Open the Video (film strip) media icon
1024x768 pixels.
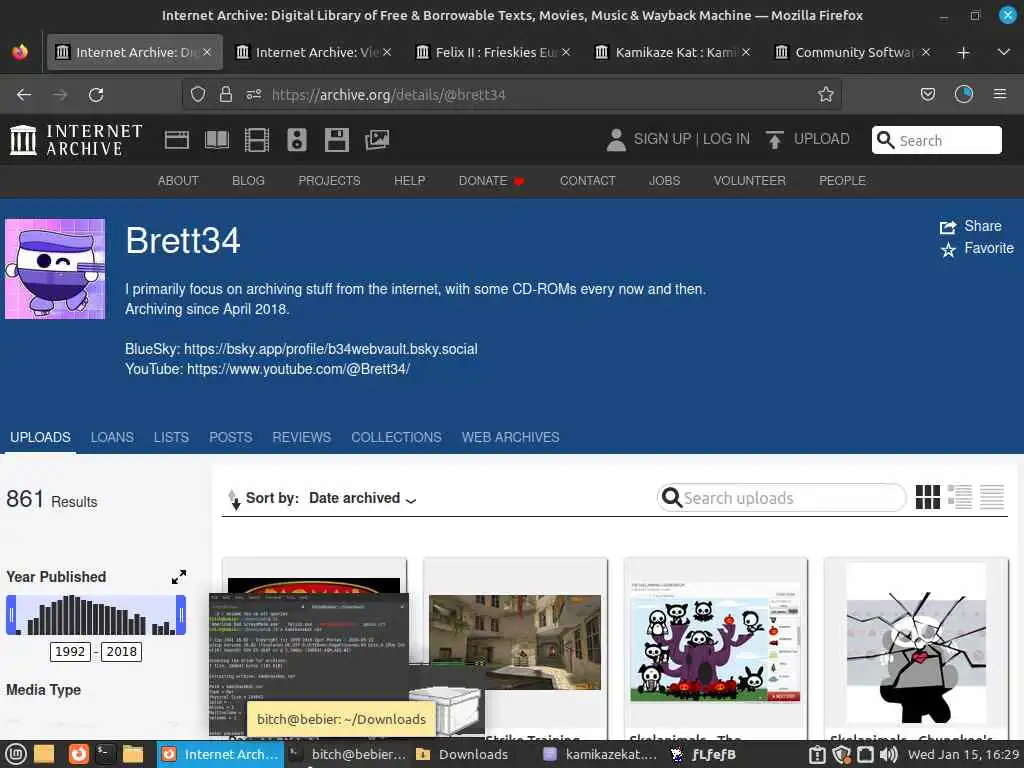pyautogui.click(x=257, y=140)
